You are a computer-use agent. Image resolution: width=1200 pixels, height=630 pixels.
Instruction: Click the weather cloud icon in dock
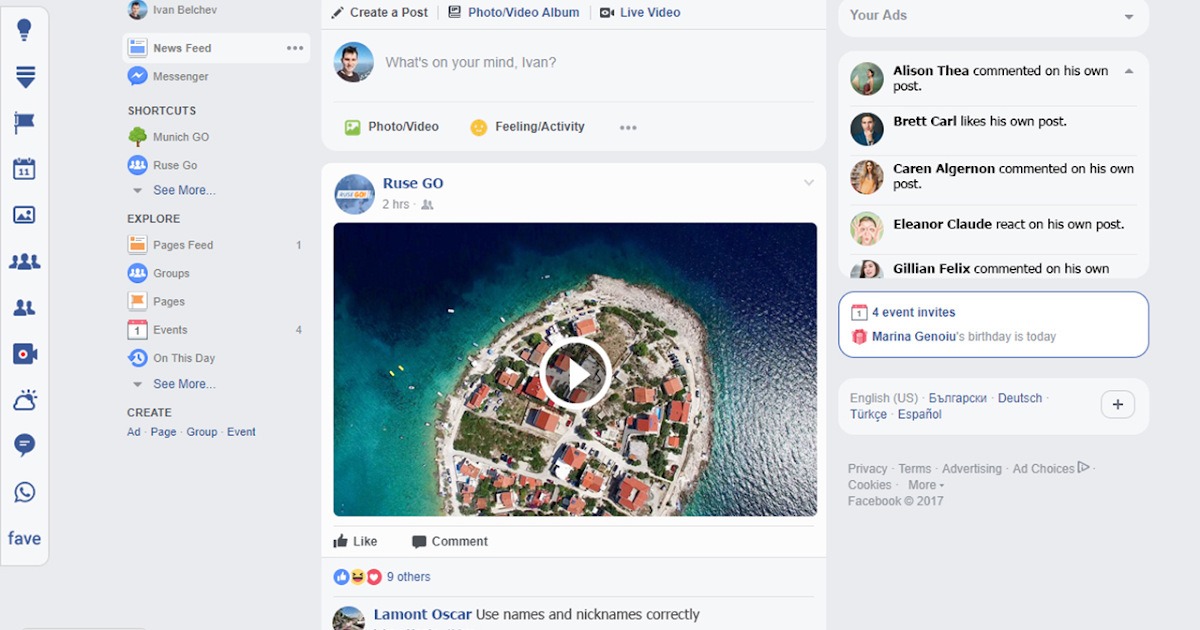25,400
